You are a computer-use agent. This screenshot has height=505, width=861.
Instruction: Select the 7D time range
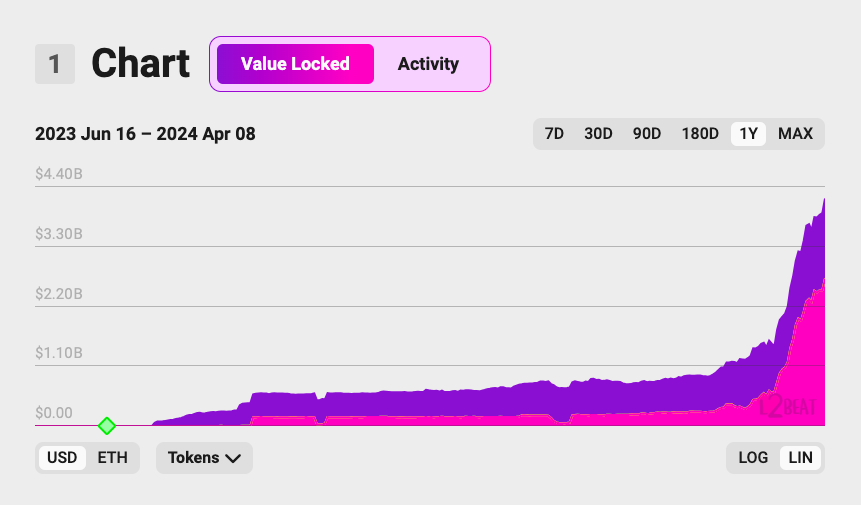(x=554, y=133)
